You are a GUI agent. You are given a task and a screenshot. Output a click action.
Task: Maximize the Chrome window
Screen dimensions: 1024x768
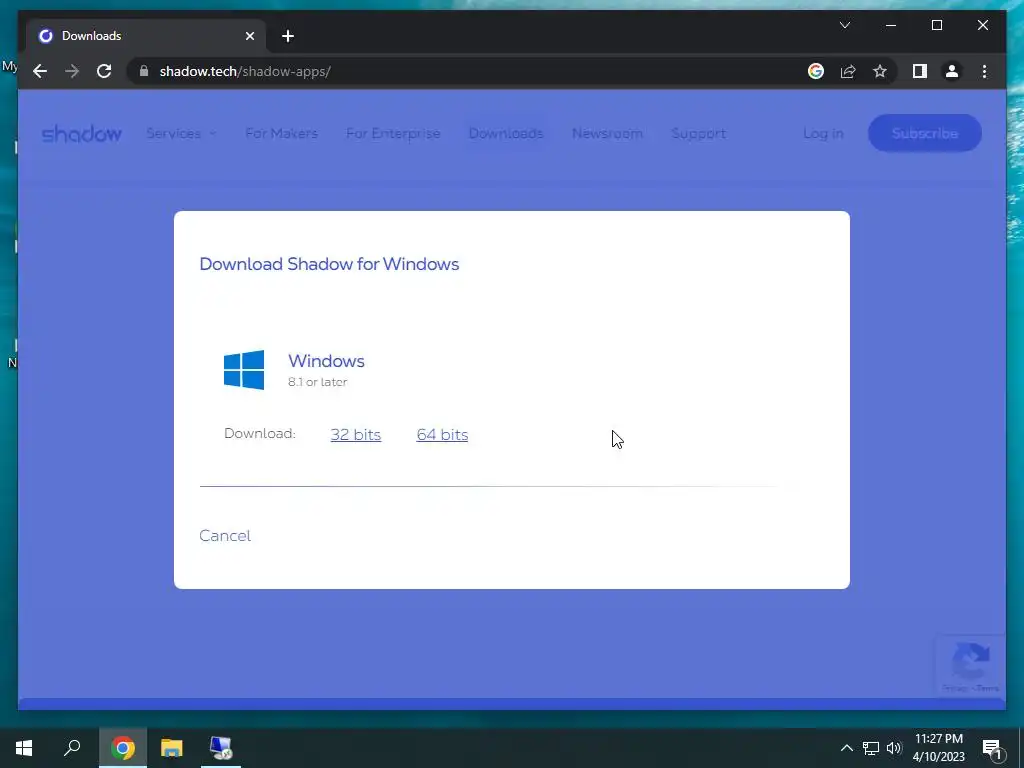coord(936,25)
